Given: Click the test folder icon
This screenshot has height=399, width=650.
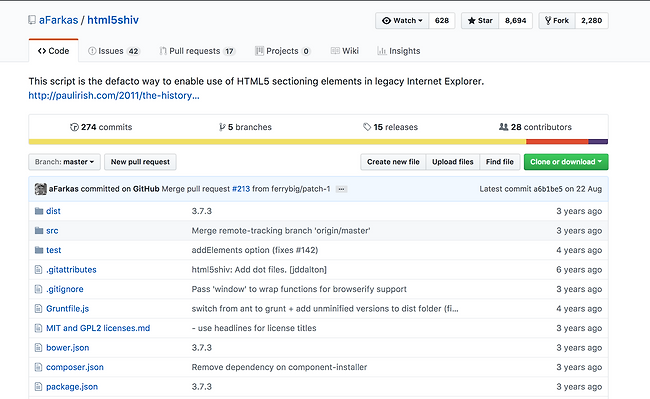Looking at the screenshot, I should 39,250.
